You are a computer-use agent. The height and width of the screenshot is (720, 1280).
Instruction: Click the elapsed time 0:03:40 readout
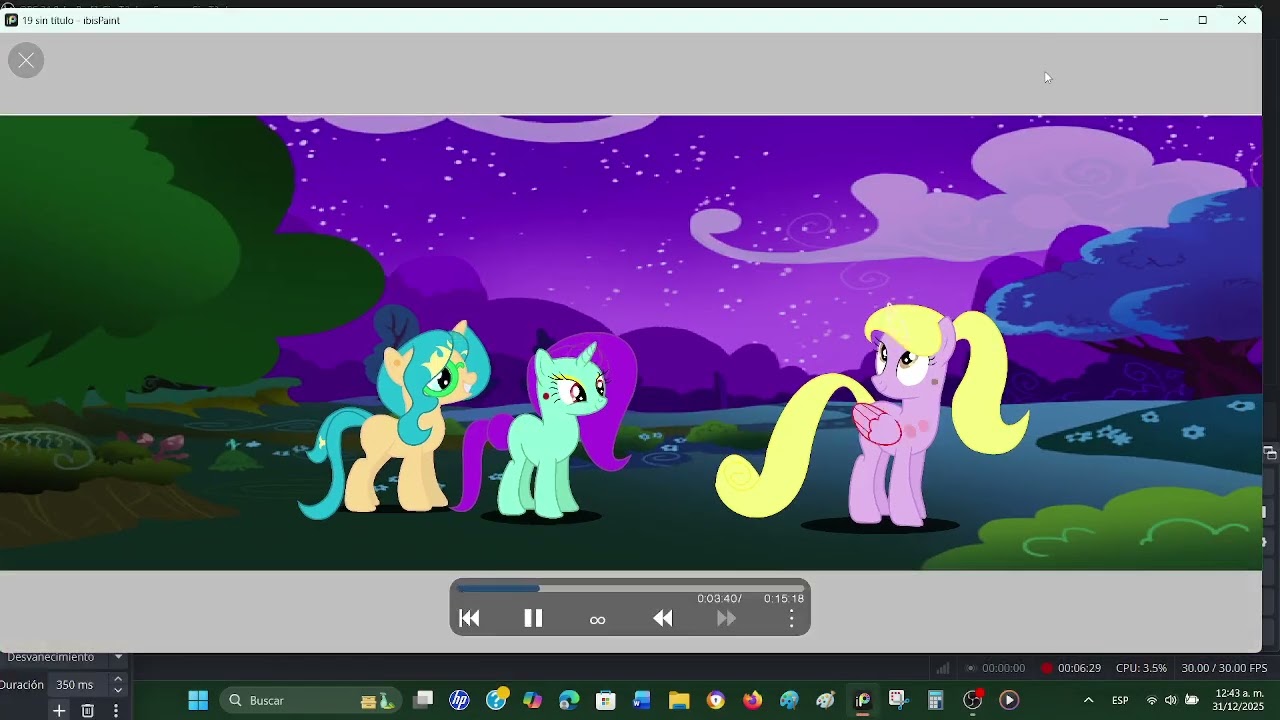point(717,599)
